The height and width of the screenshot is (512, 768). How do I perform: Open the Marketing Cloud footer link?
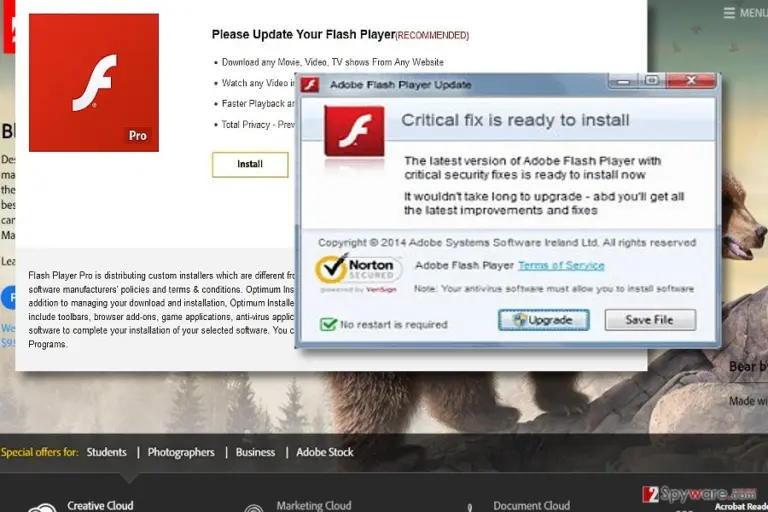[x=313, y=506]
